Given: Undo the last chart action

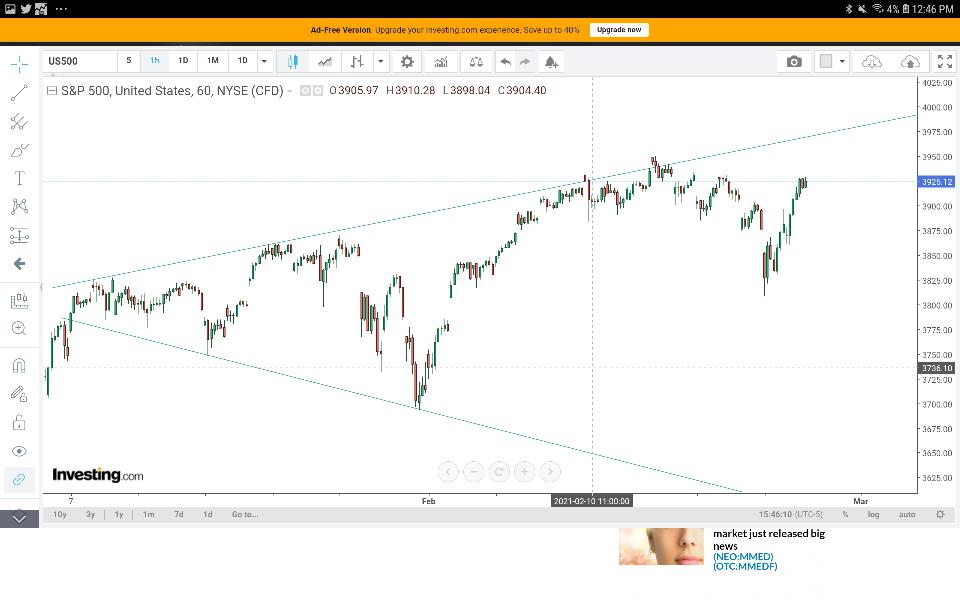Looking at the screenshot, I should [505, 61].
